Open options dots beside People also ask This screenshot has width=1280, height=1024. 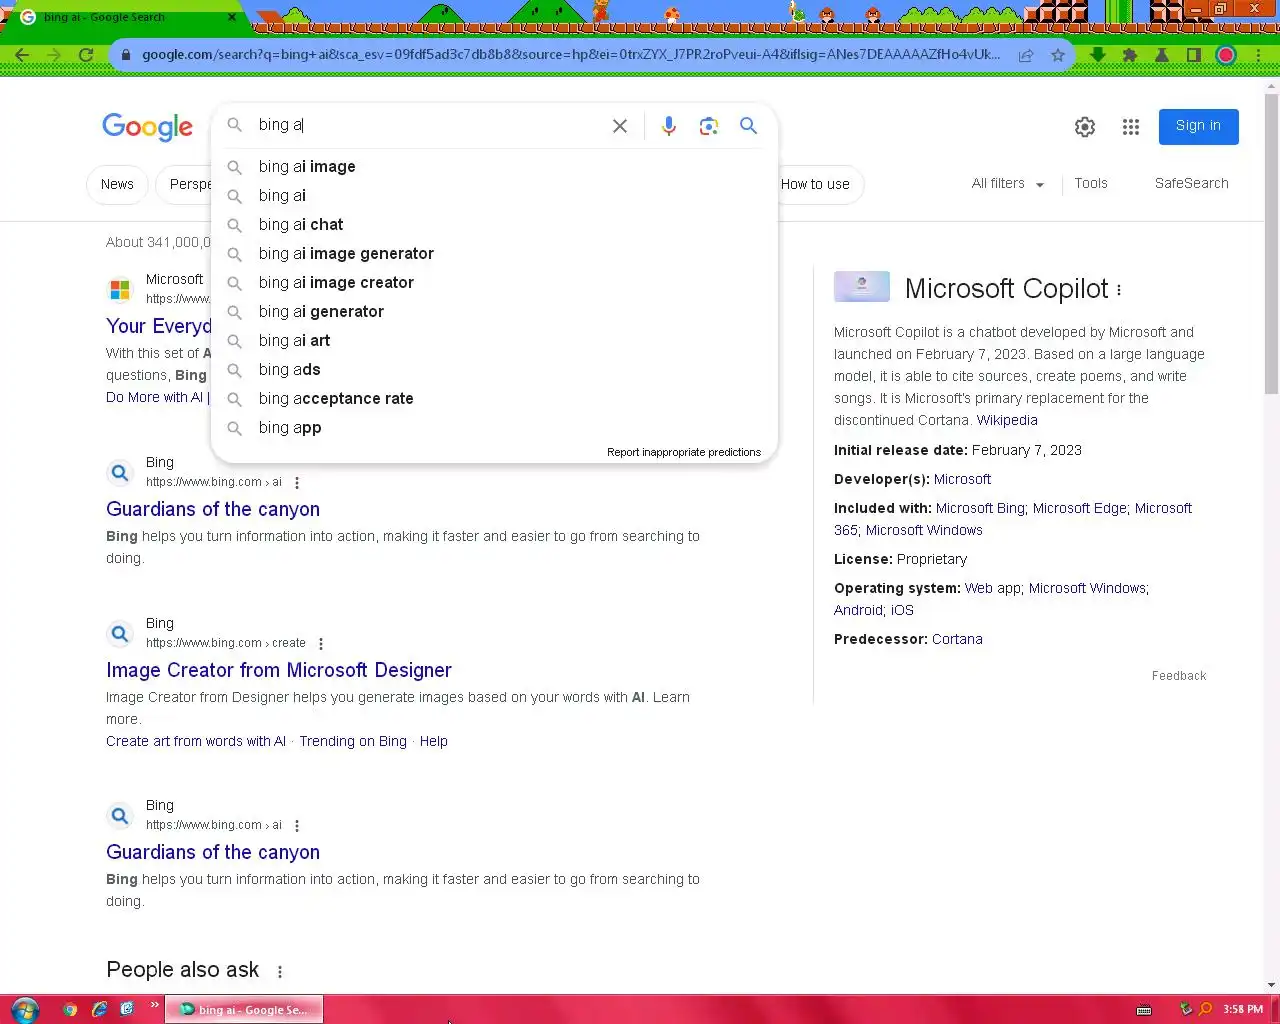pos(280,972)
